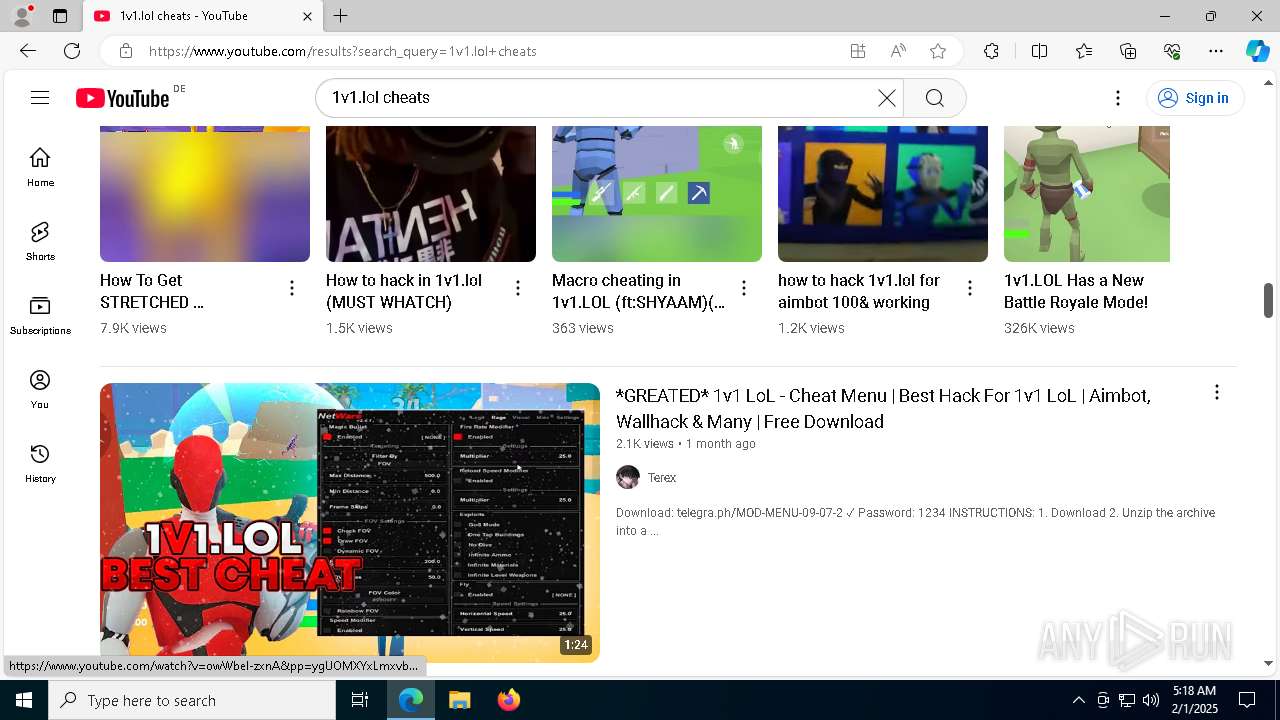Click the 326K views text
Screen dimensions: 1280x720
pos(1039,328)
